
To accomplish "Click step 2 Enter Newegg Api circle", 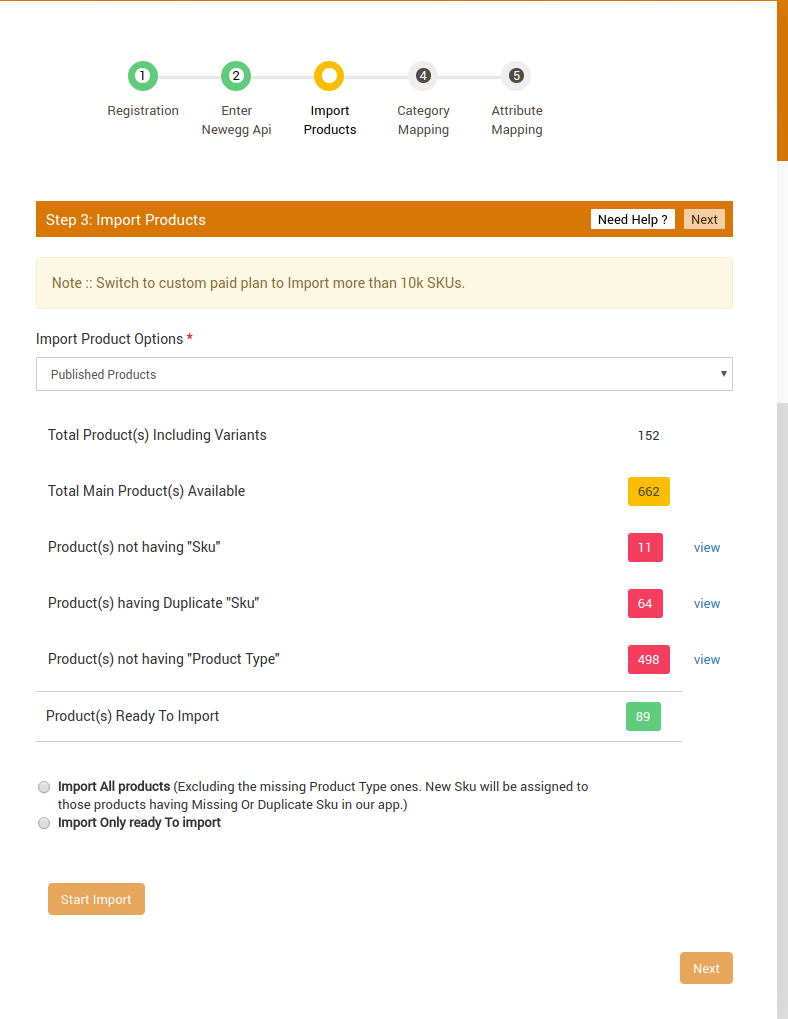I will (x=236, y=76).
